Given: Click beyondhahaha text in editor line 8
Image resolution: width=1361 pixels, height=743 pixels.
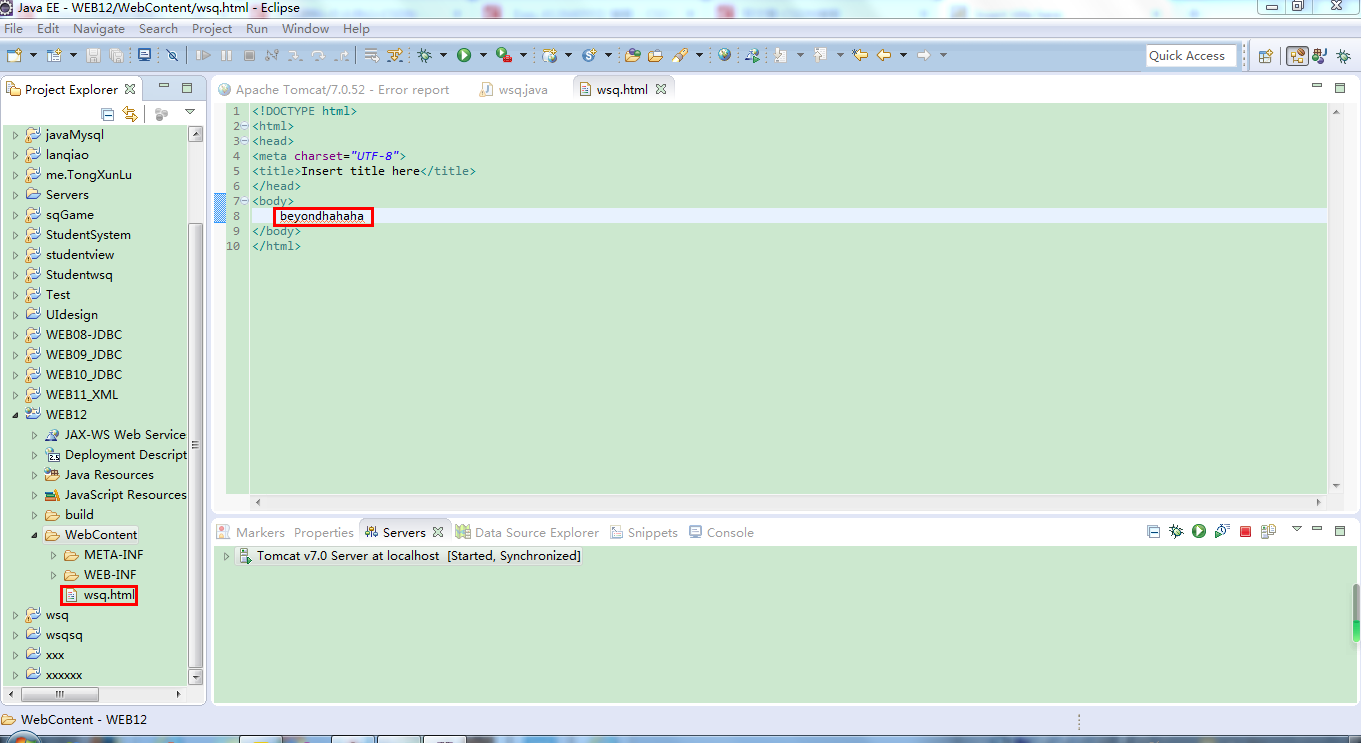Looking at the screenshot, I should (x=322, y=216).
